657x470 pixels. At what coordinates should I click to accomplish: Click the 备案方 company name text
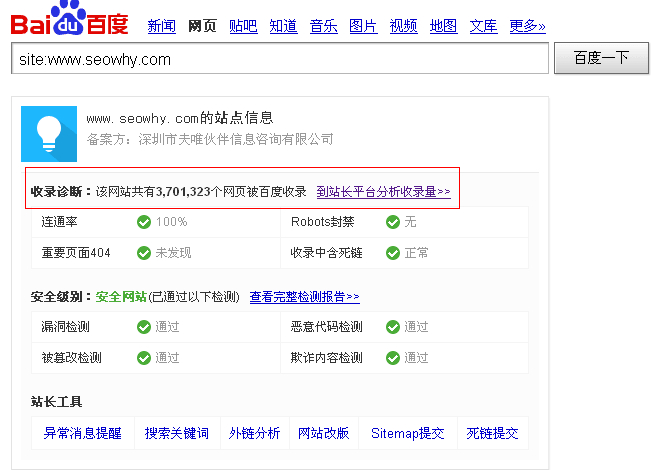[236, 139]
